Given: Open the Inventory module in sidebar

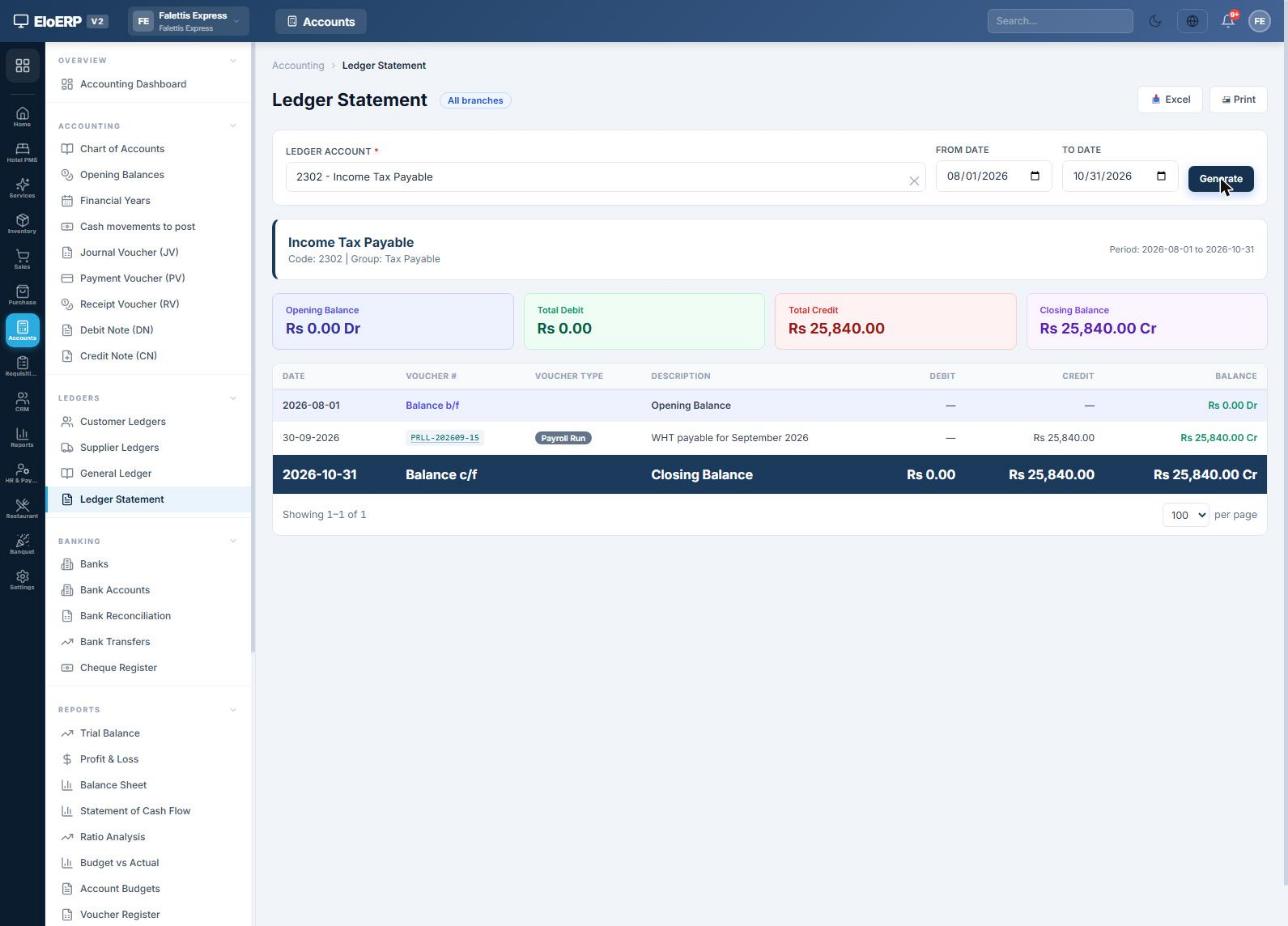Looking at the screenshot, I should pos(22,223).
